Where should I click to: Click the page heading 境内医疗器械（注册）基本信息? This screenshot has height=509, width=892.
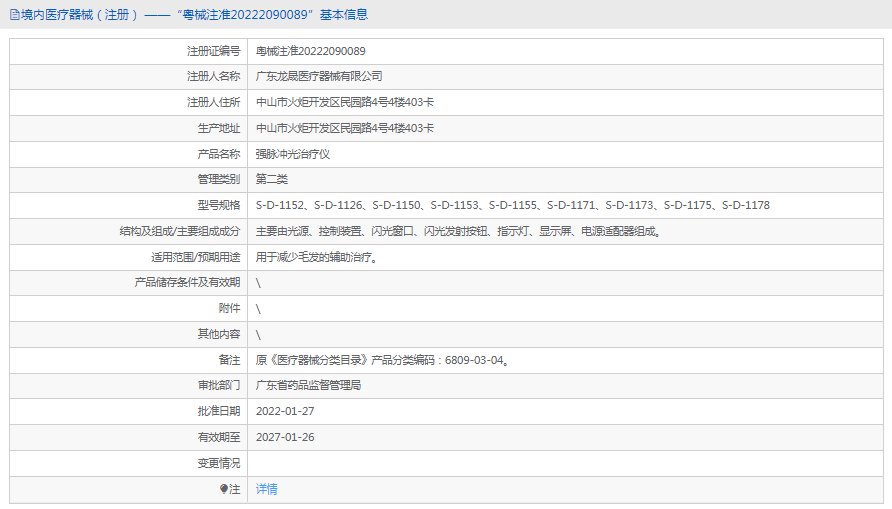(195, 15)
